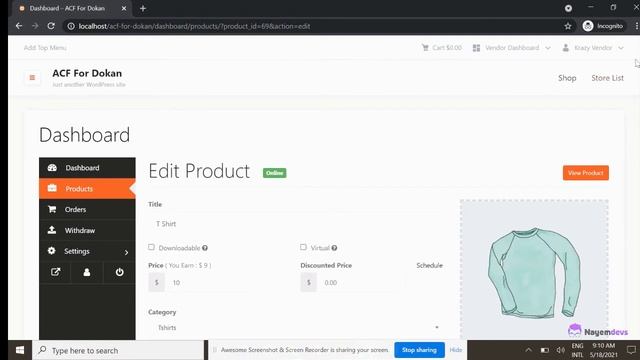Viewport: 640px width, 360px height.
Task: Click the Downloadable help question icon
Action: click(205, 248)
